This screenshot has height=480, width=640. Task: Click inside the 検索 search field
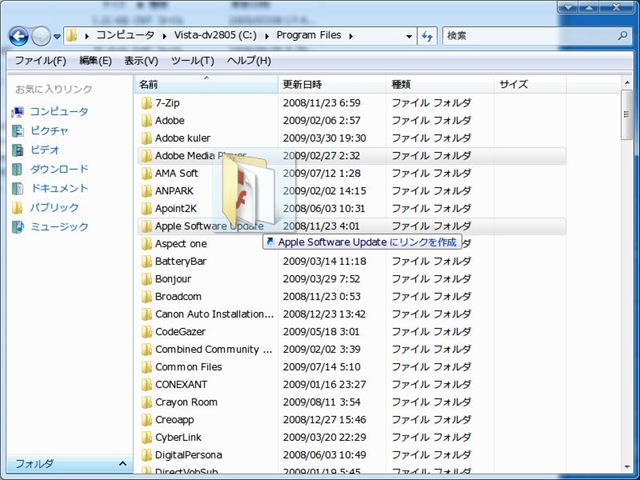(x=529, y=36)
